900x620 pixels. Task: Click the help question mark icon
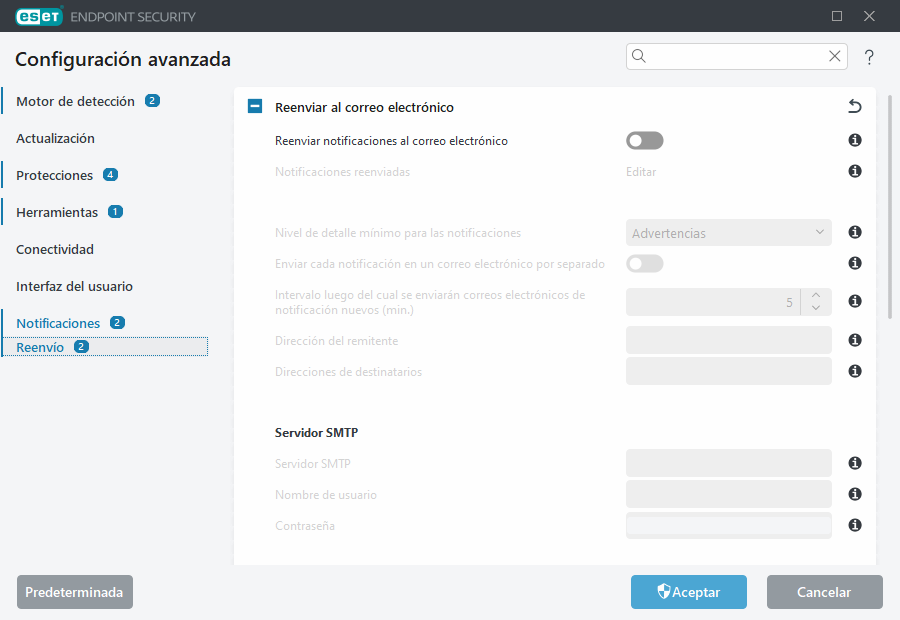pyautogui.click(x=868, y=57)
